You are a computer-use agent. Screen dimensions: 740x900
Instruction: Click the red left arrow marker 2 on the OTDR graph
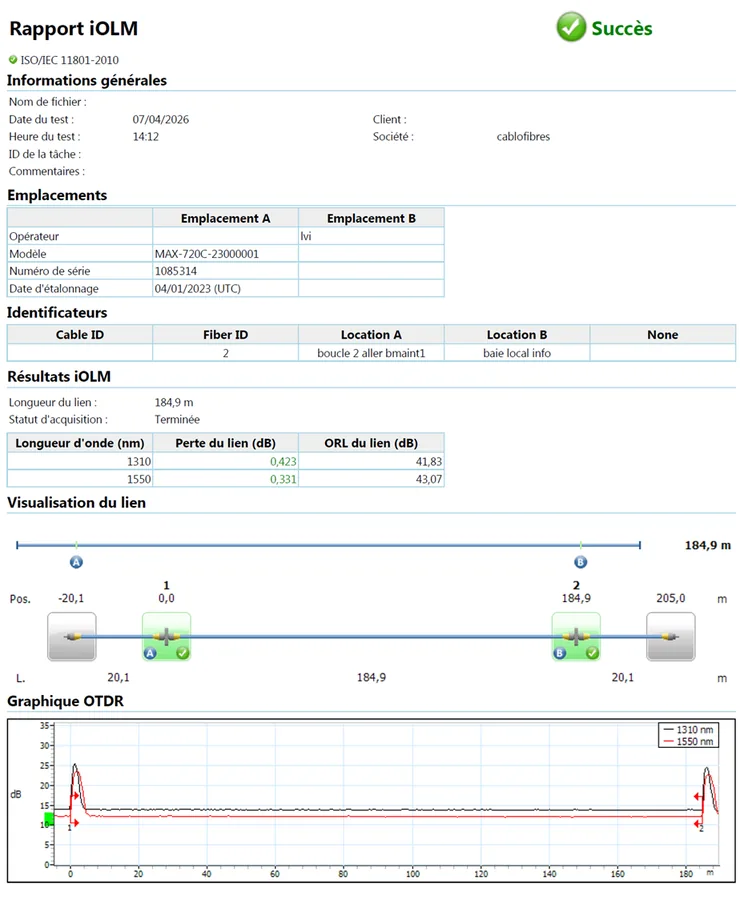(698, 796)
